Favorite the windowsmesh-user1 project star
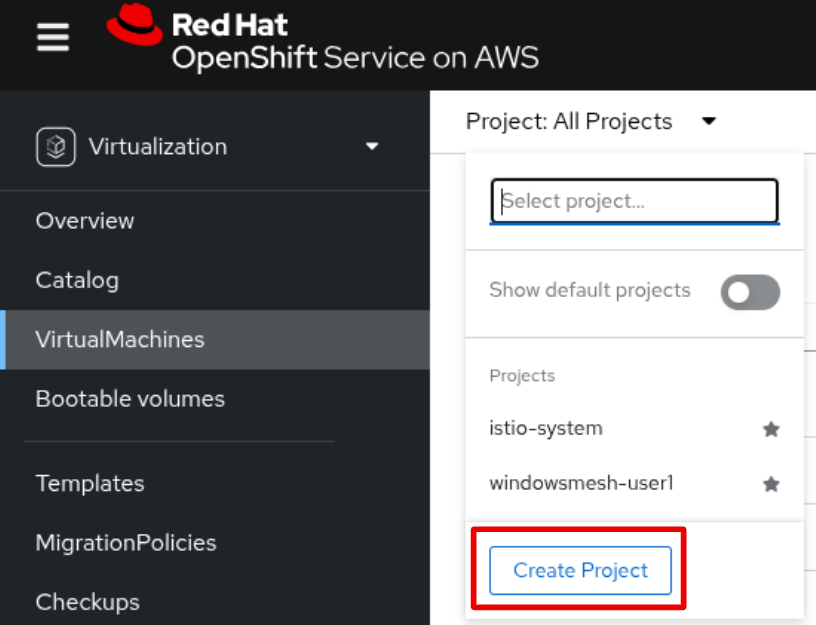This screenshot has width=816, height=625. pos(771,484)
